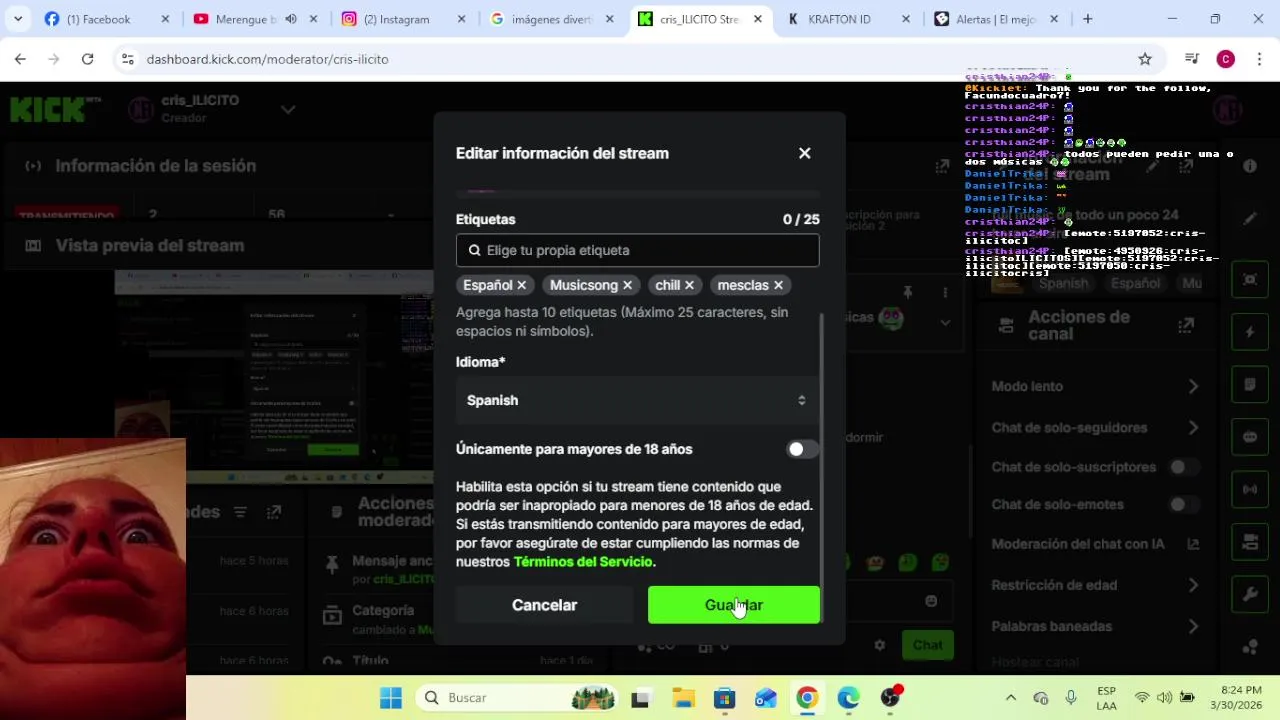Screen dimensions: 1280x720
Task: Click the wrench tools icon in sidebar
Action: click(x=1250, y=595)
